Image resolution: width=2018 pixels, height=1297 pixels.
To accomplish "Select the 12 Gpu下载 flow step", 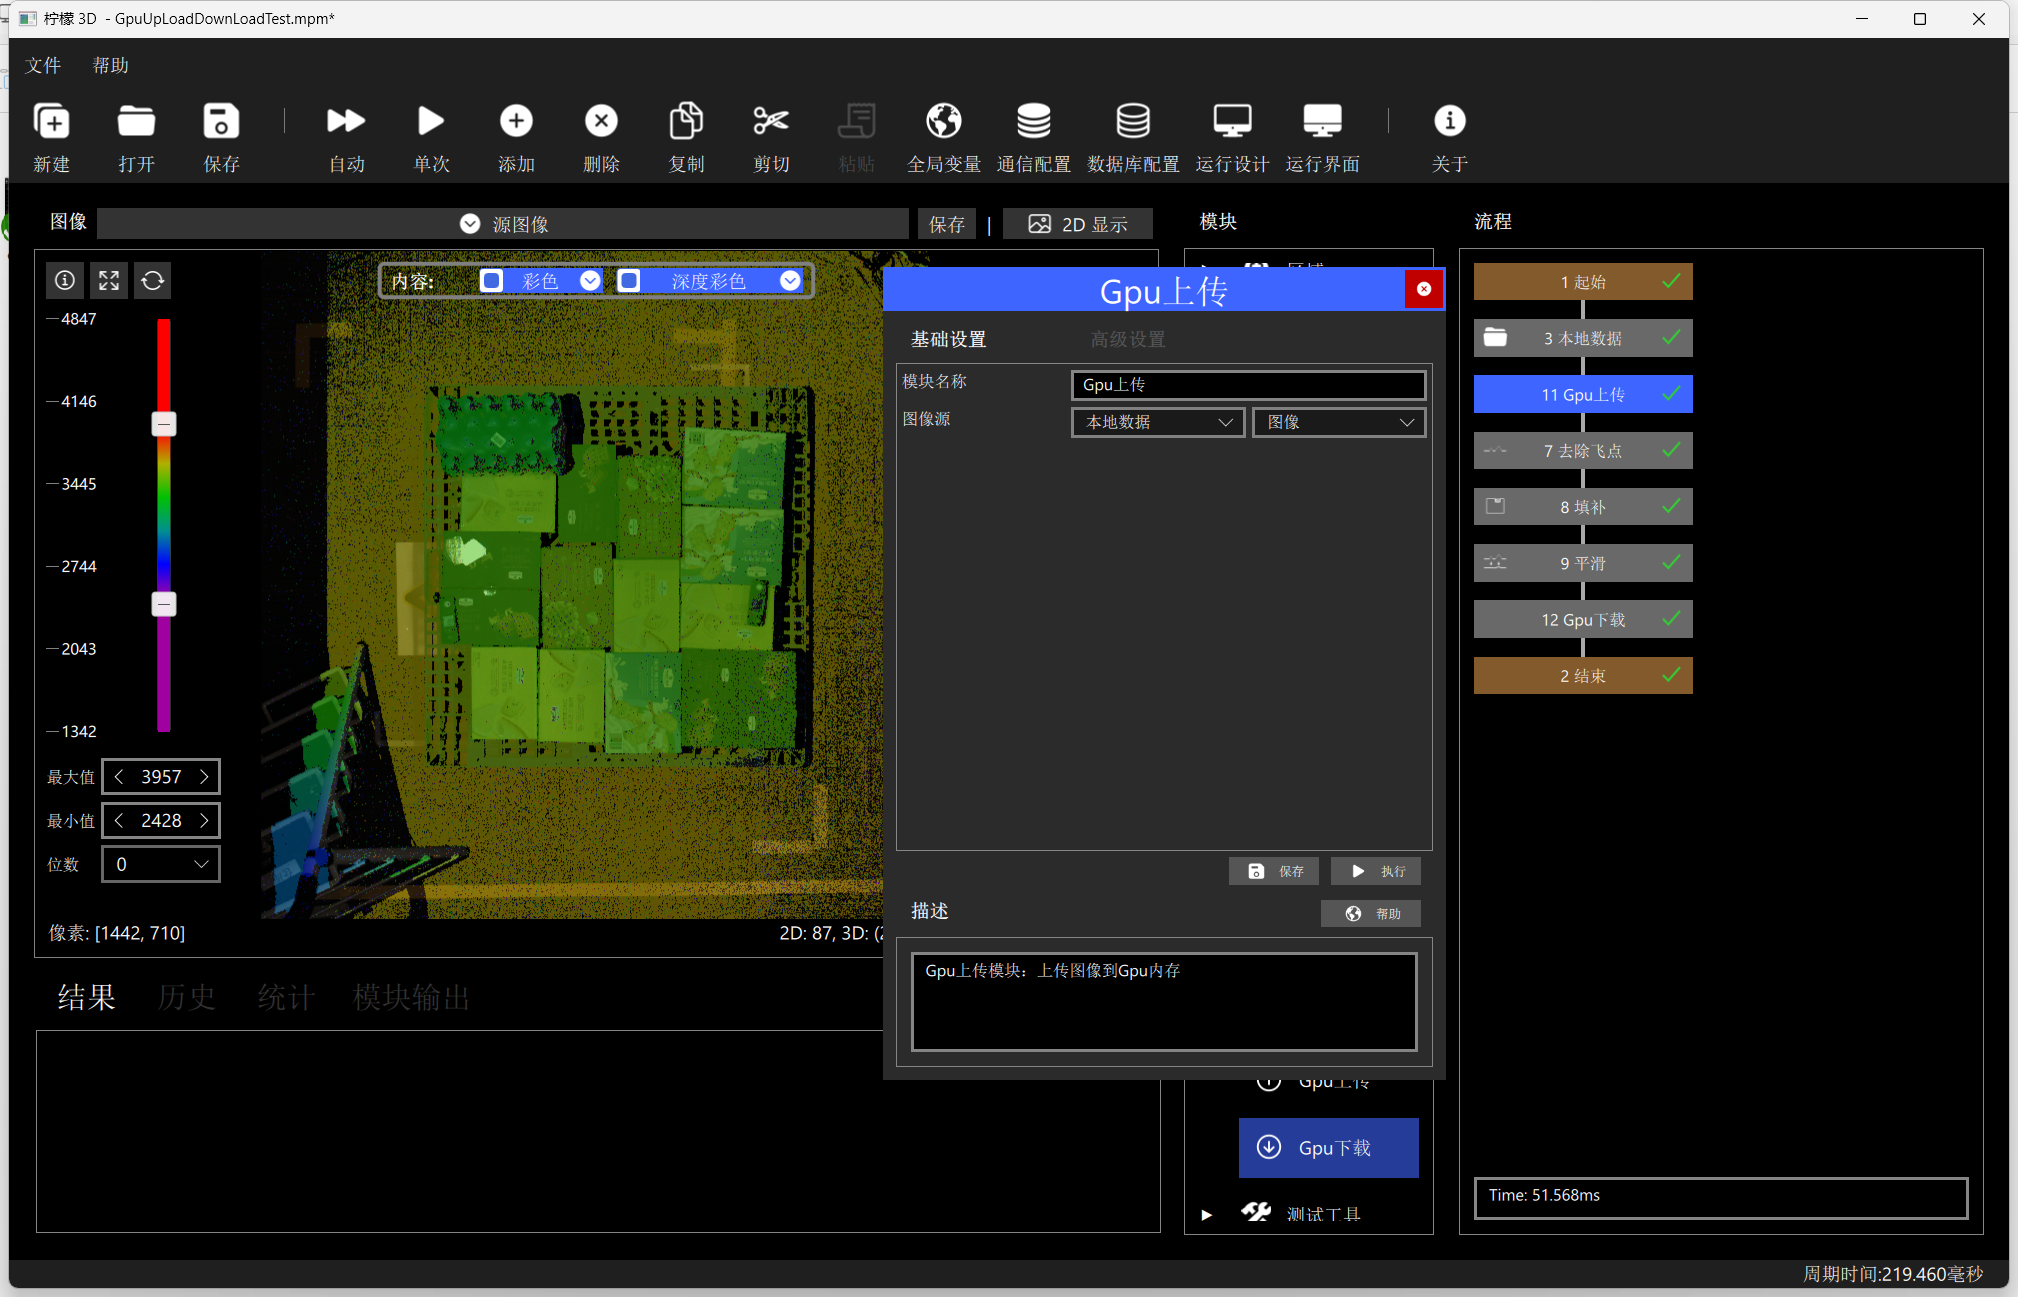I will tap(1583, 620).
